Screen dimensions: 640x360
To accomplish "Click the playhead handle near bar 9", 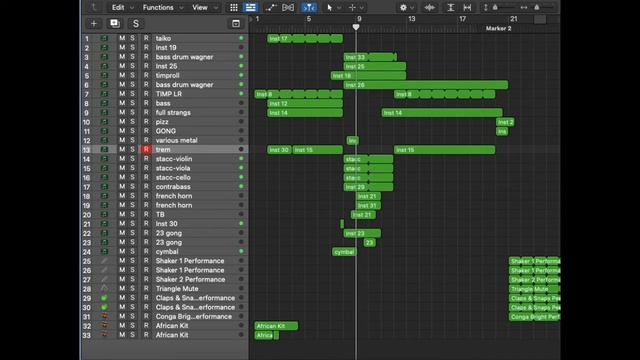I will [x=356, y=27].
